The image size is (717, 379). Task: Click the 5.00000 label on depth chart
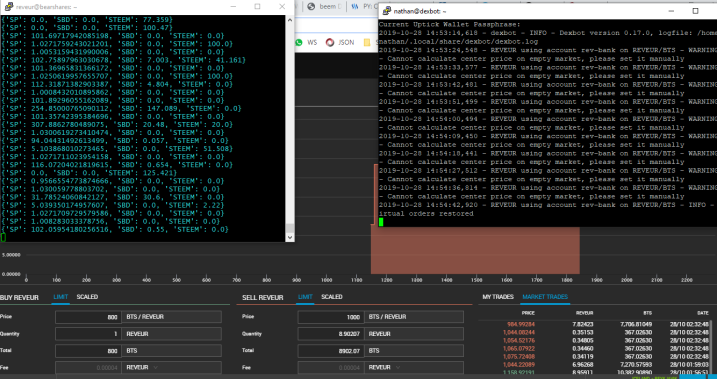pyautogui.click(x=11, y=255)
